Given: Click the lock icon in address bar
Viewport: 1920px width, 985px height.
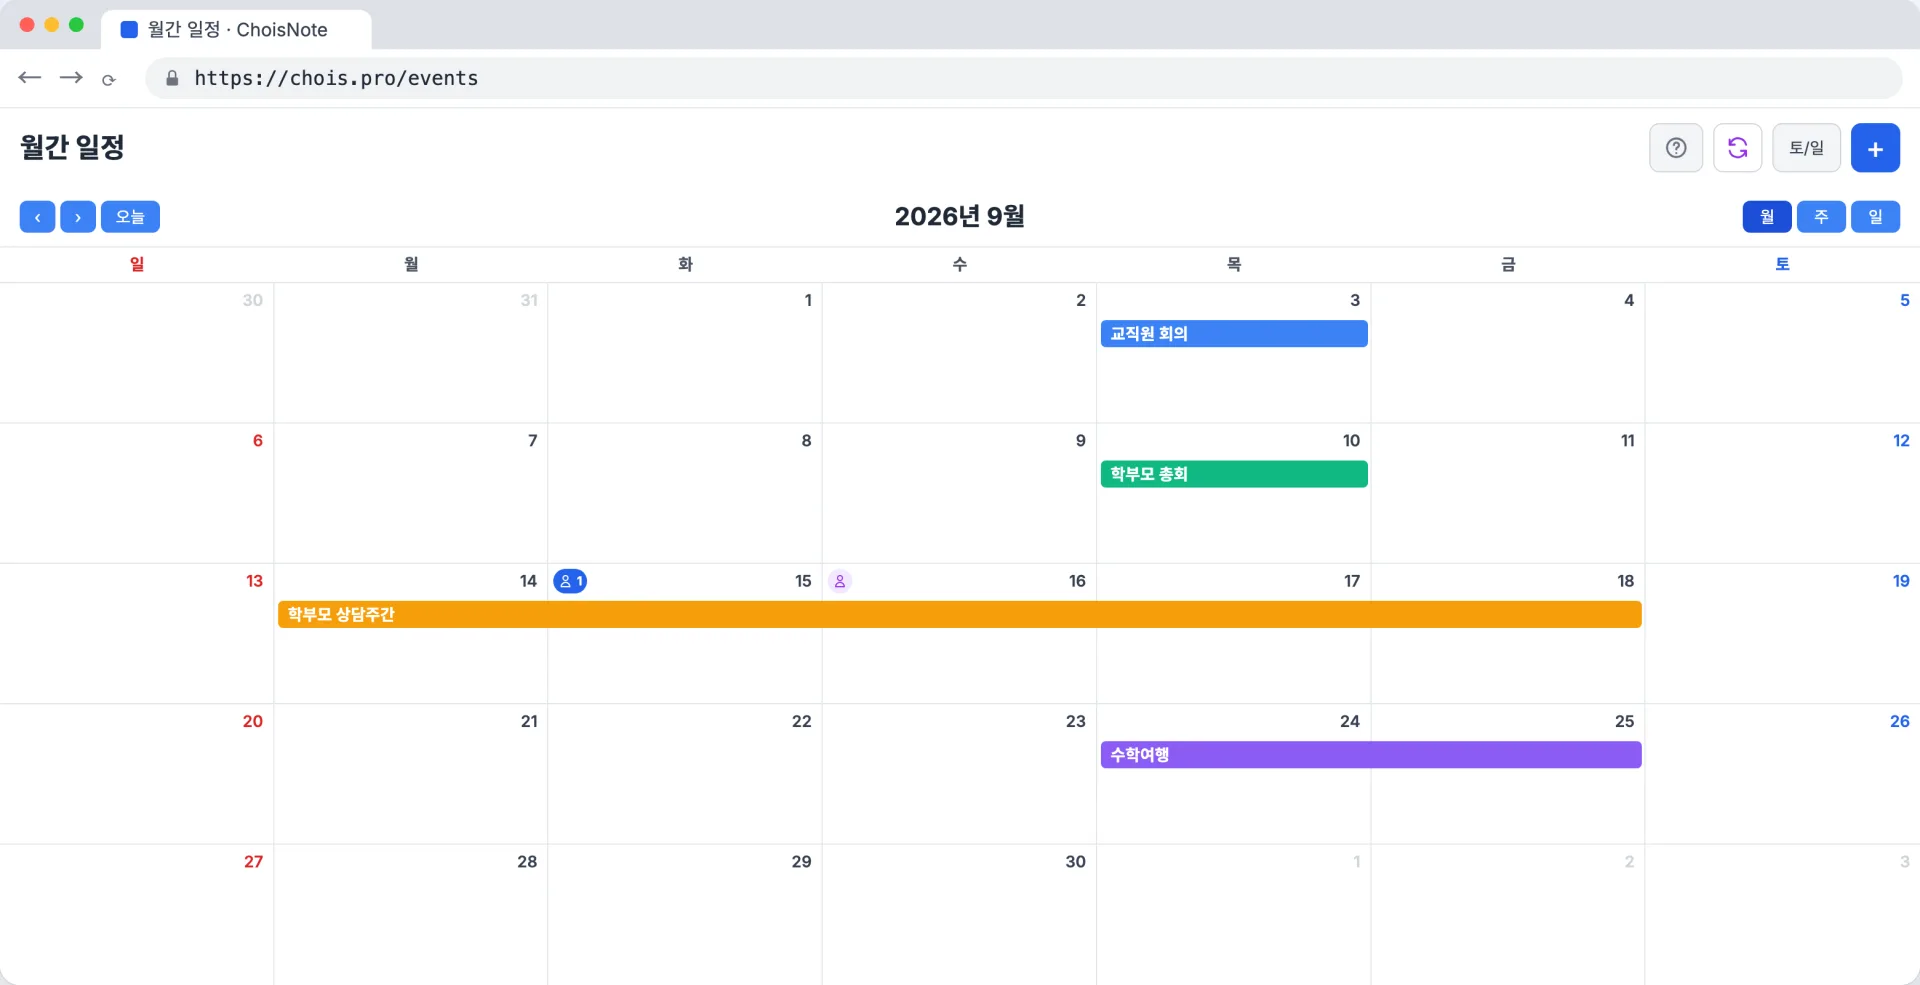Looking at the screenshot, I should click(172, 78).
